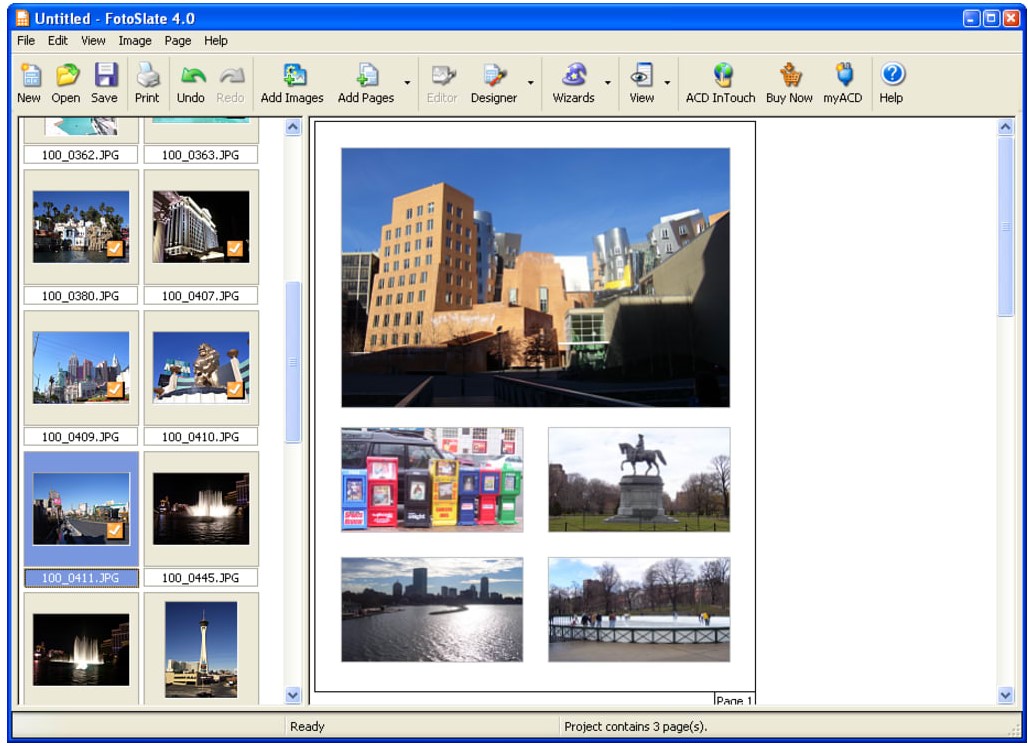1028x746 pixels.
Task: Save the project using the Save icon
Action: click(104, 83)
